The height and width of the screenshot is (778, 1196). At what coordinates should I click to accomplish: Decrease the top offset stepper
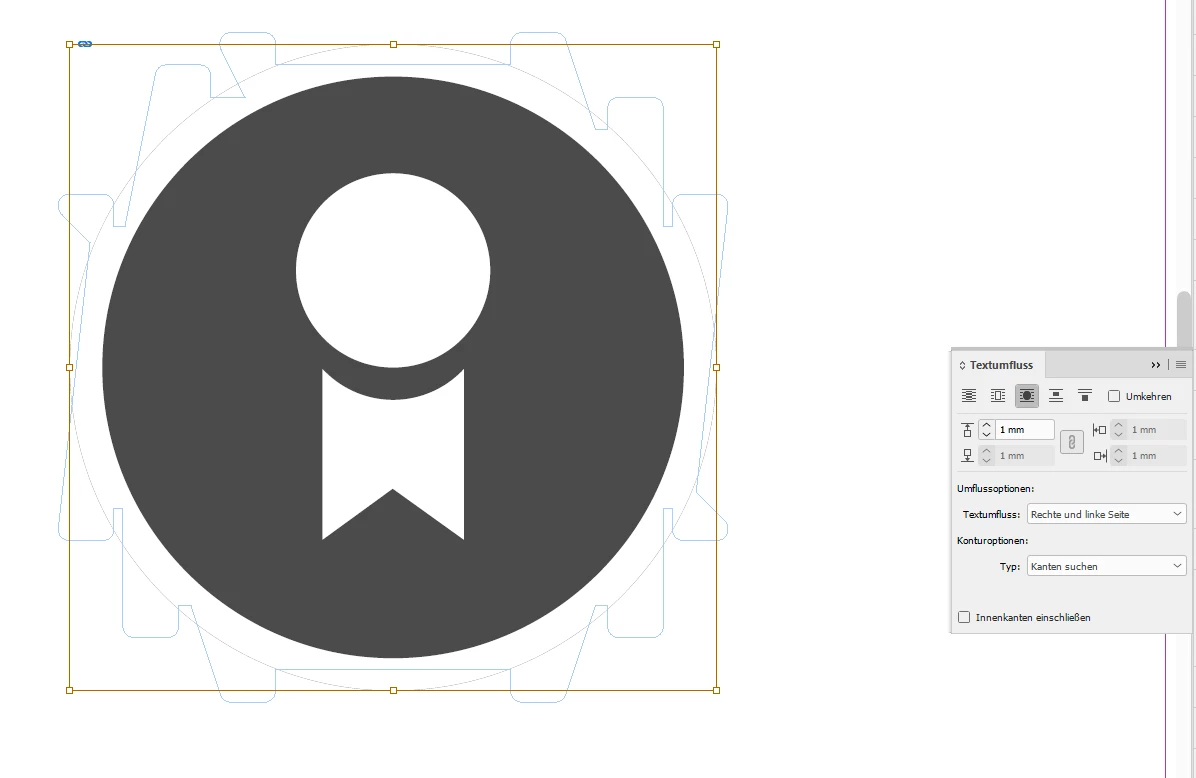(986, 435)
